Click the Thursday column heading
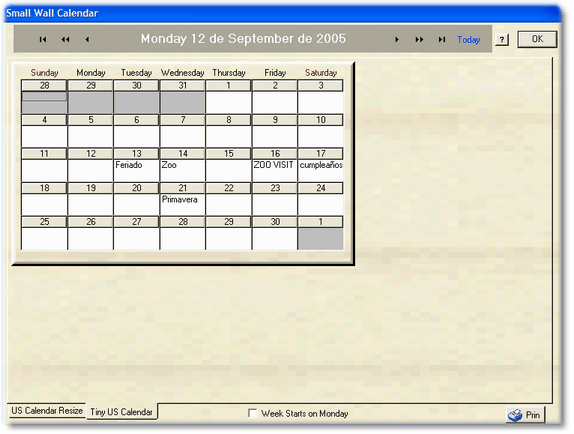 (229, 72)
